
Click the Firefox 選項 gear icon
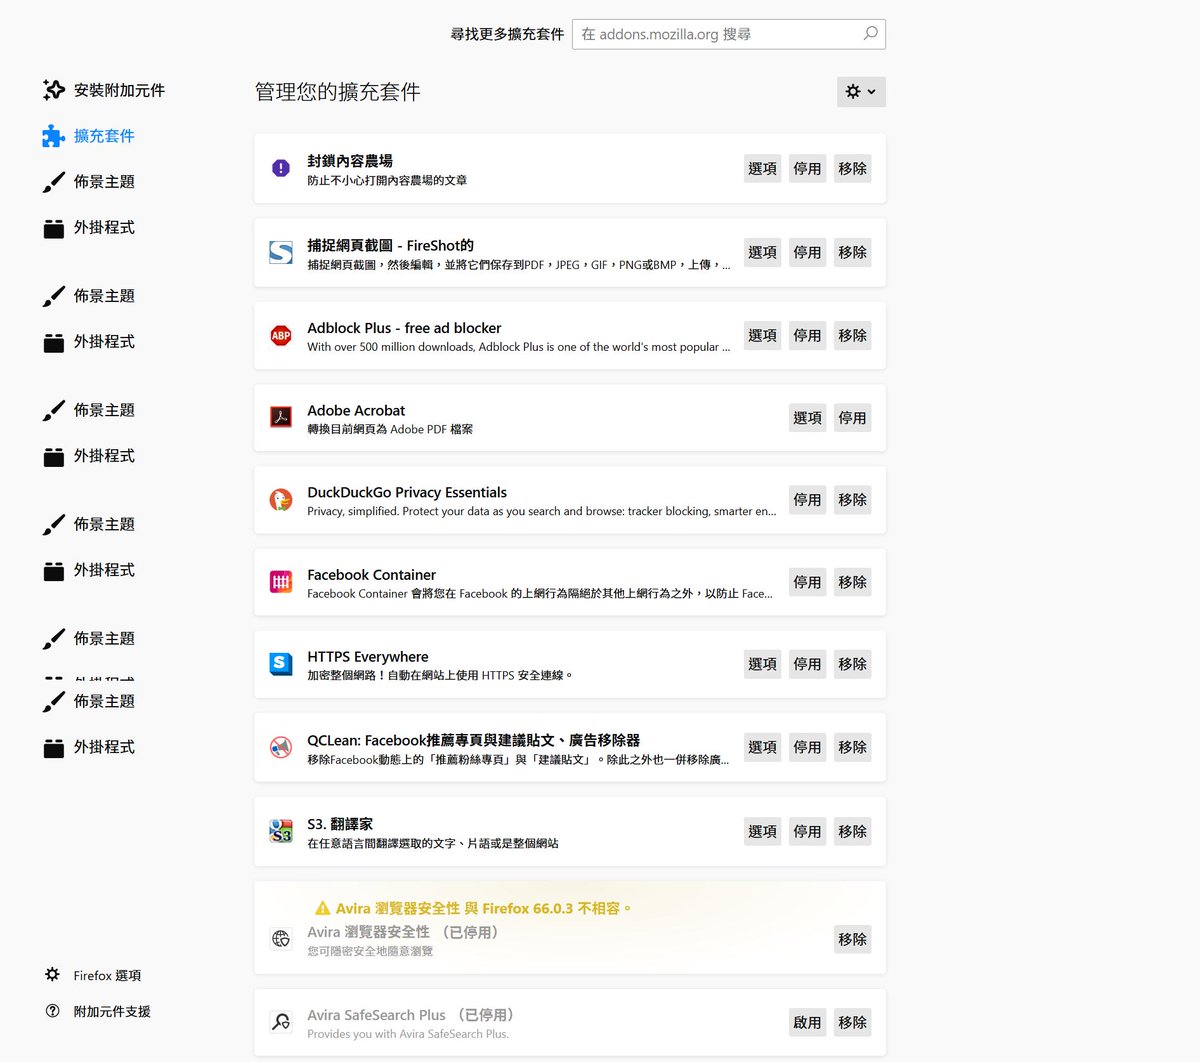tap(53, 975)
